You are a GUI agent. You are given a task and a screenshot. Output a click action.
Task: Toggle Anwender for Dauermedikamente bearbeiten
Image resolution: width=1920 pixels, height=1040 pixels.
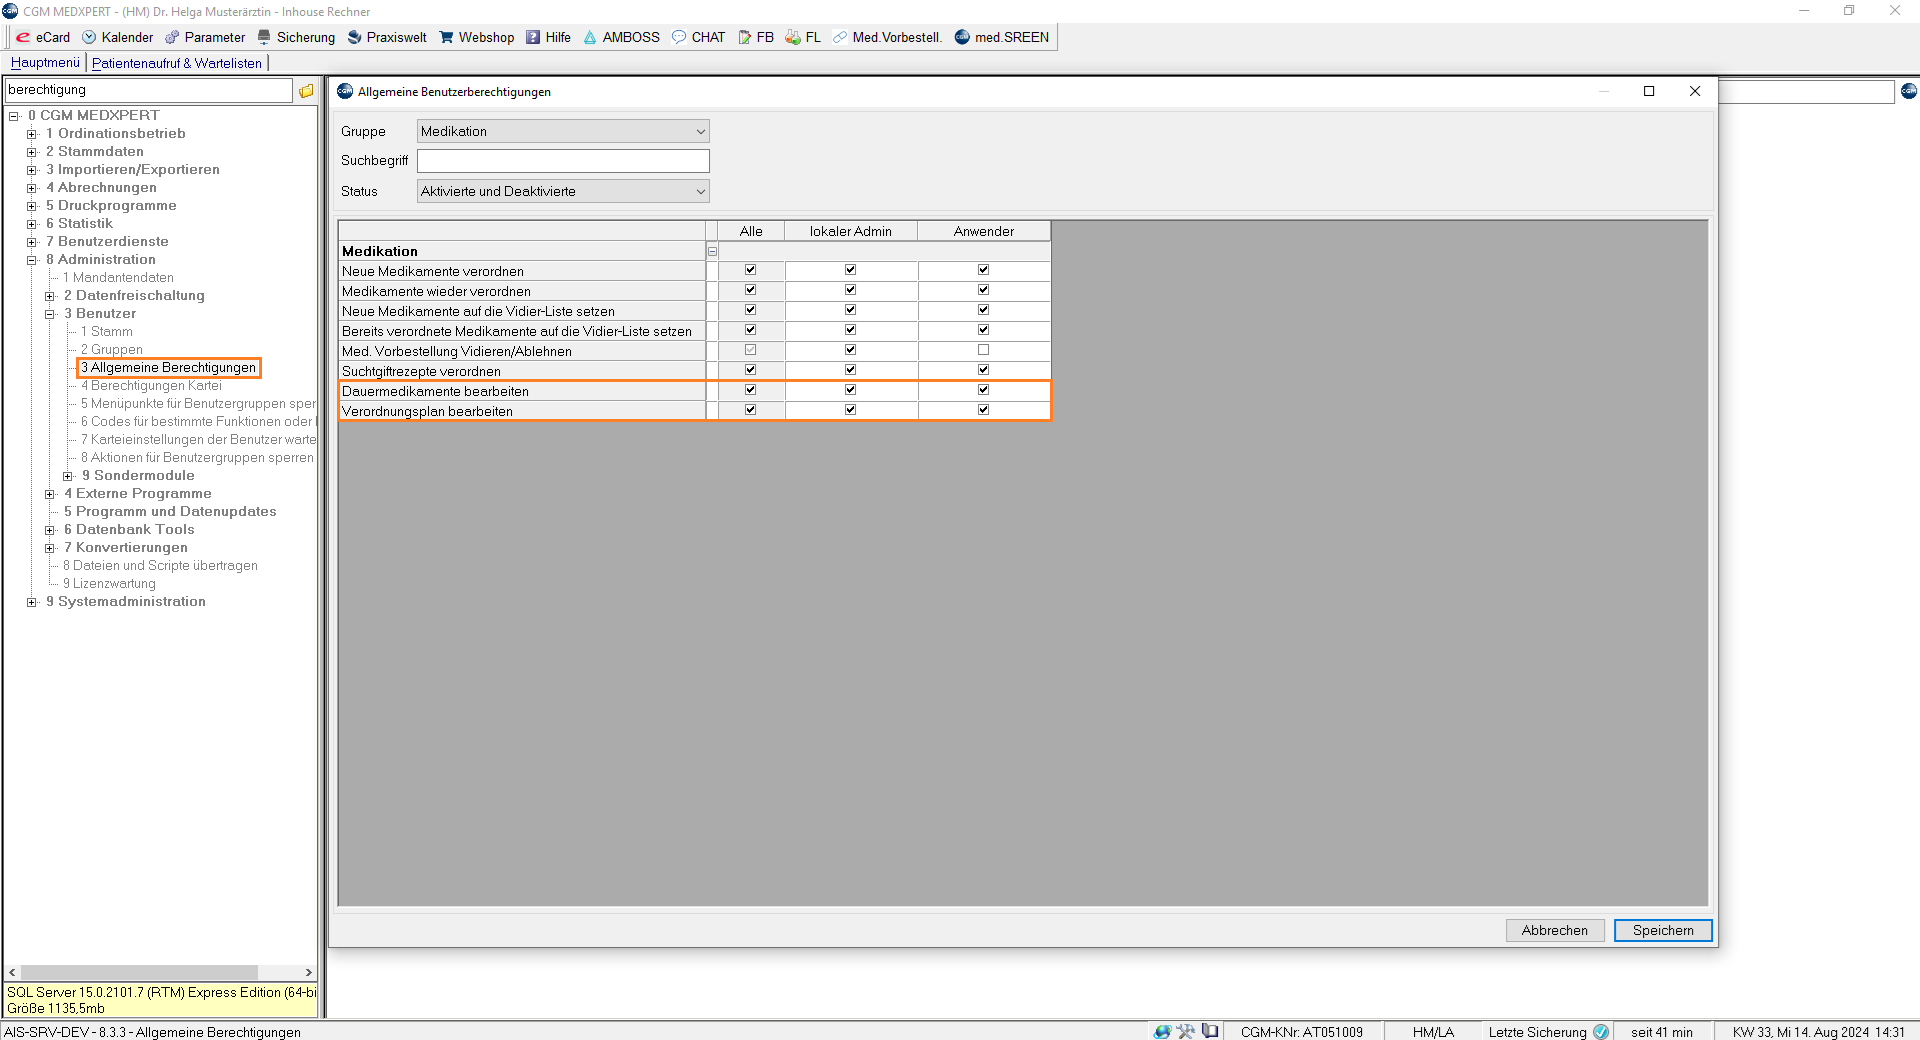983,390
